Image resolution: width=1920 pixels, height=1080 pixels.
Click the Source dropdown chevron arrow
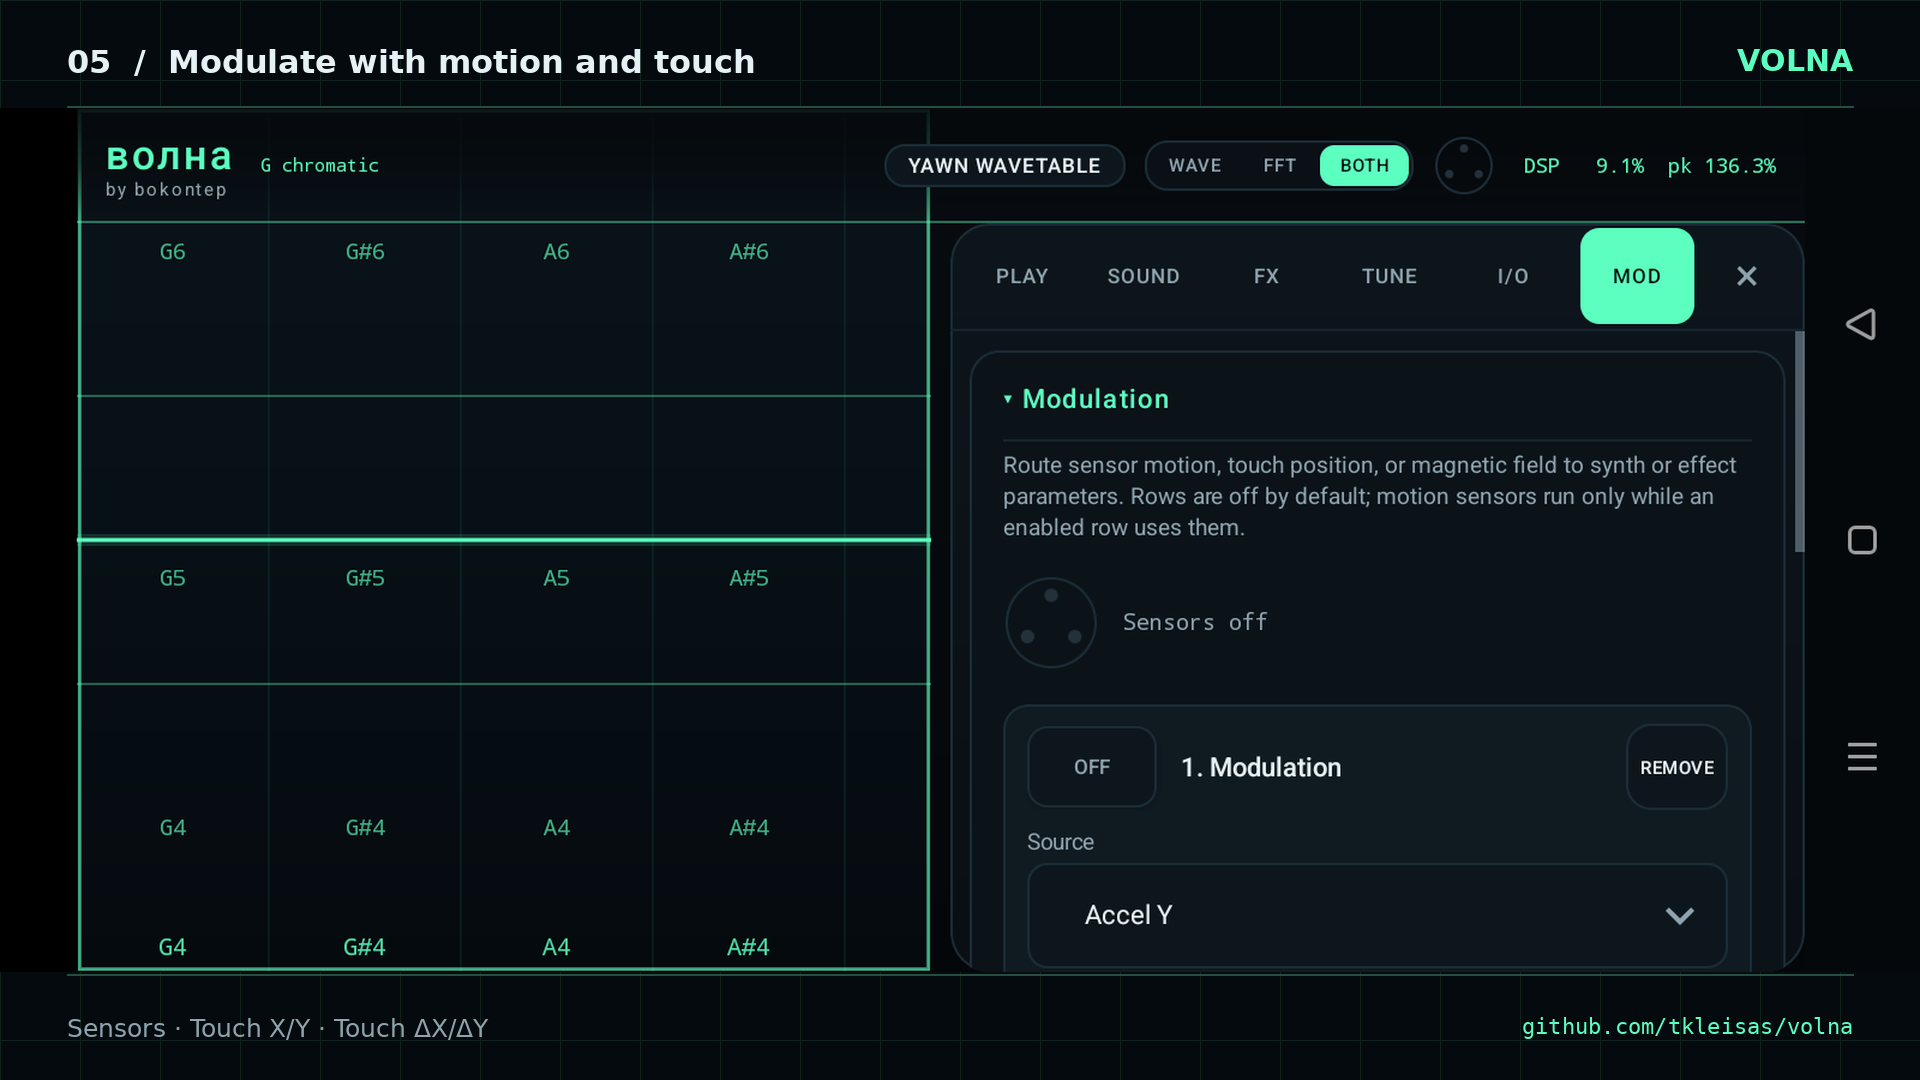[x=1679, y=916]
